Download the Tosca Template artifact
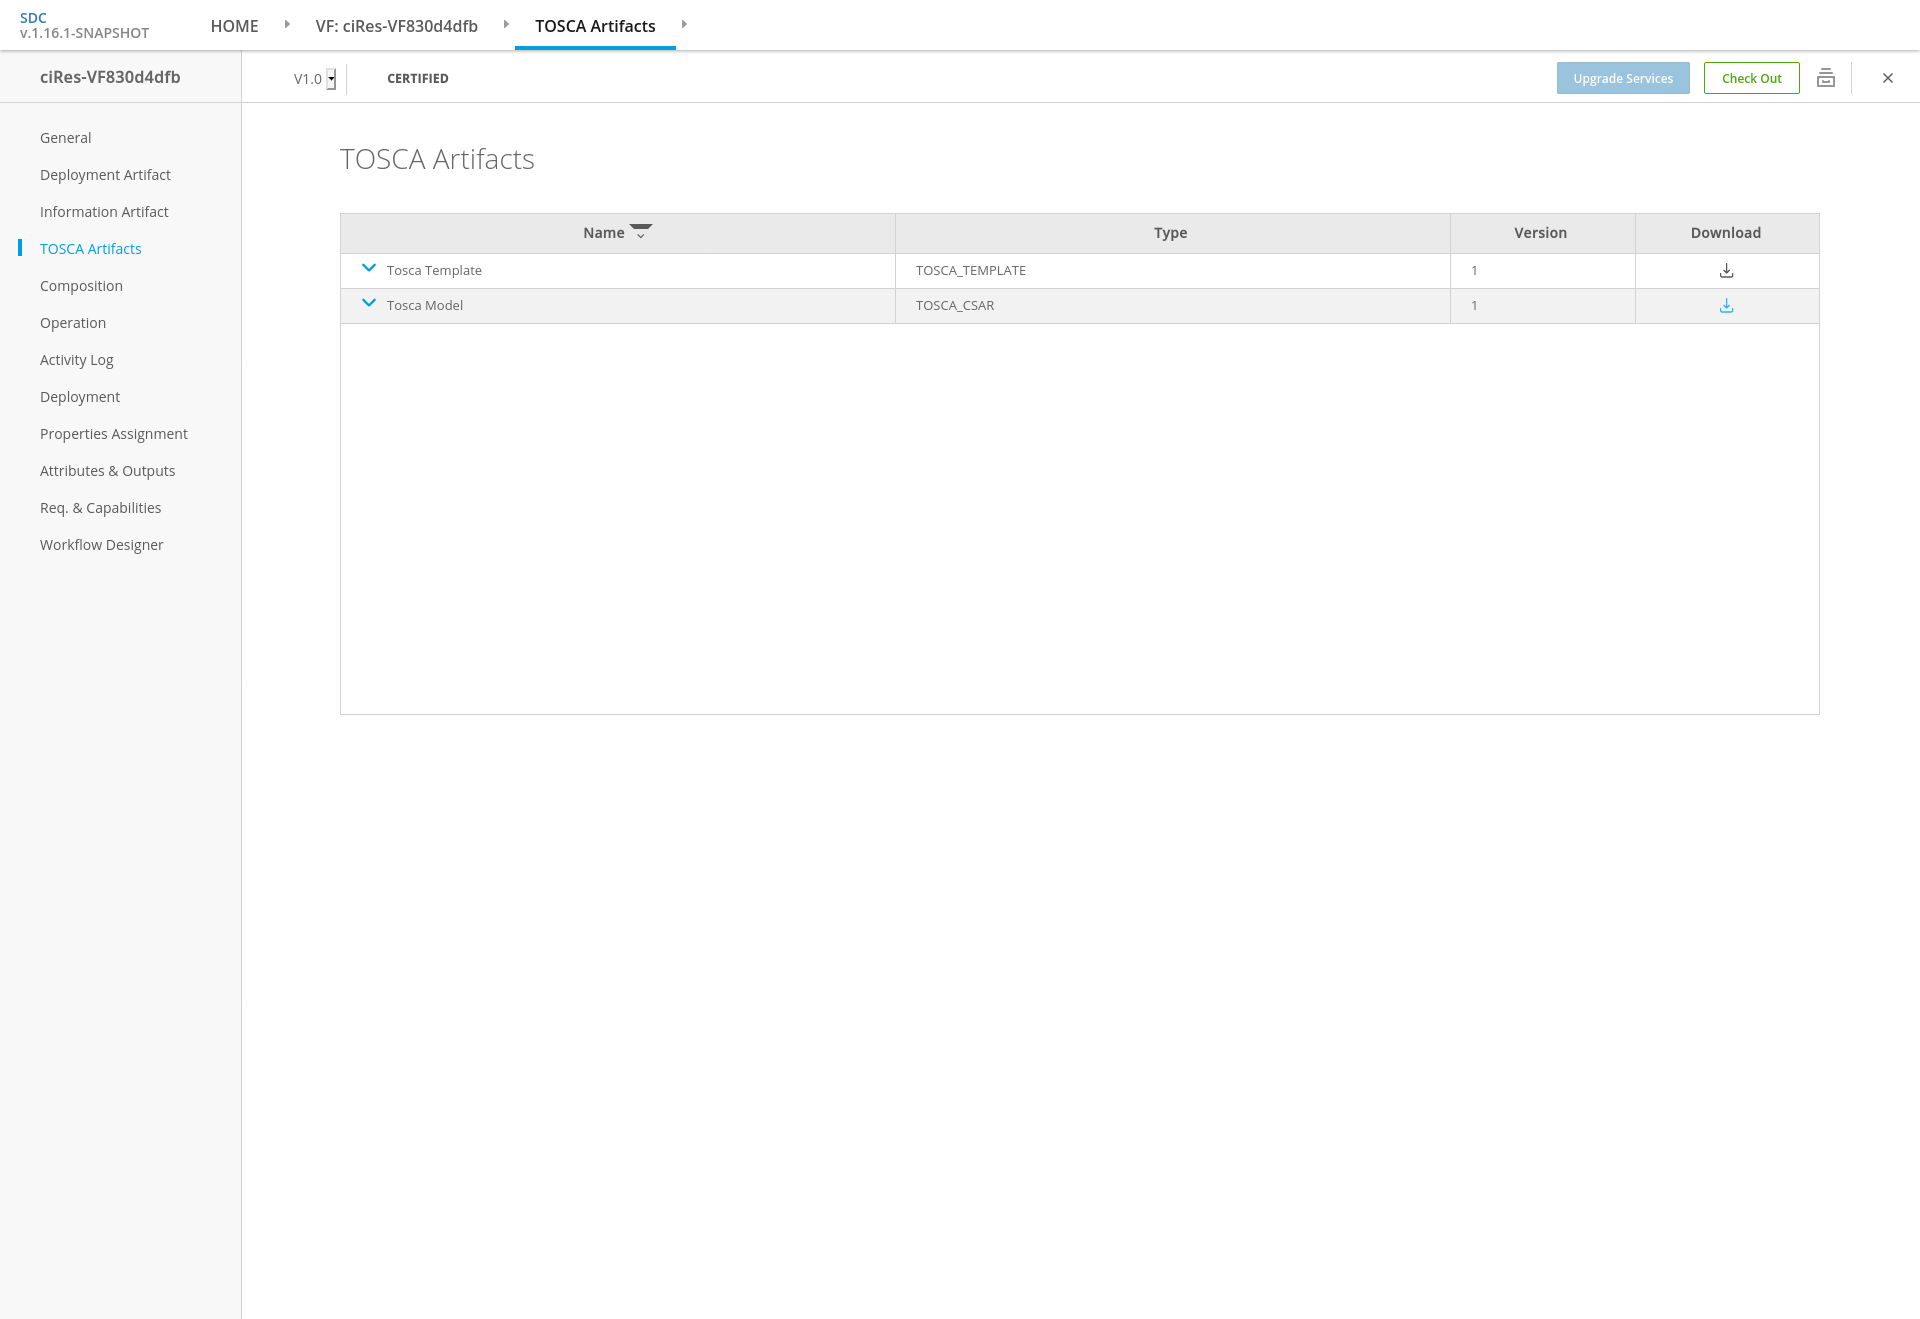Viewport: 1920px width, 1319px height. [x=1726, y=271]
